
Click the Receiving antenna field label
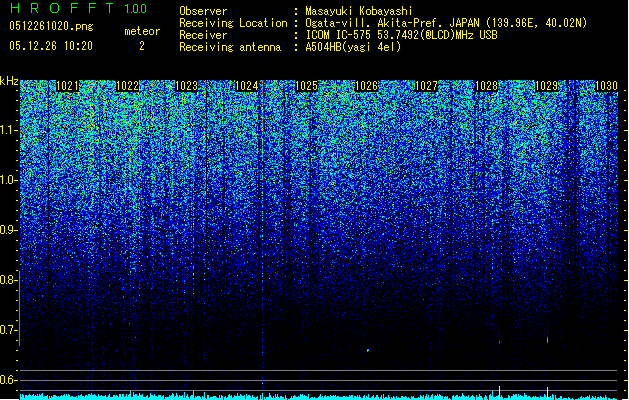coord(230,47)
